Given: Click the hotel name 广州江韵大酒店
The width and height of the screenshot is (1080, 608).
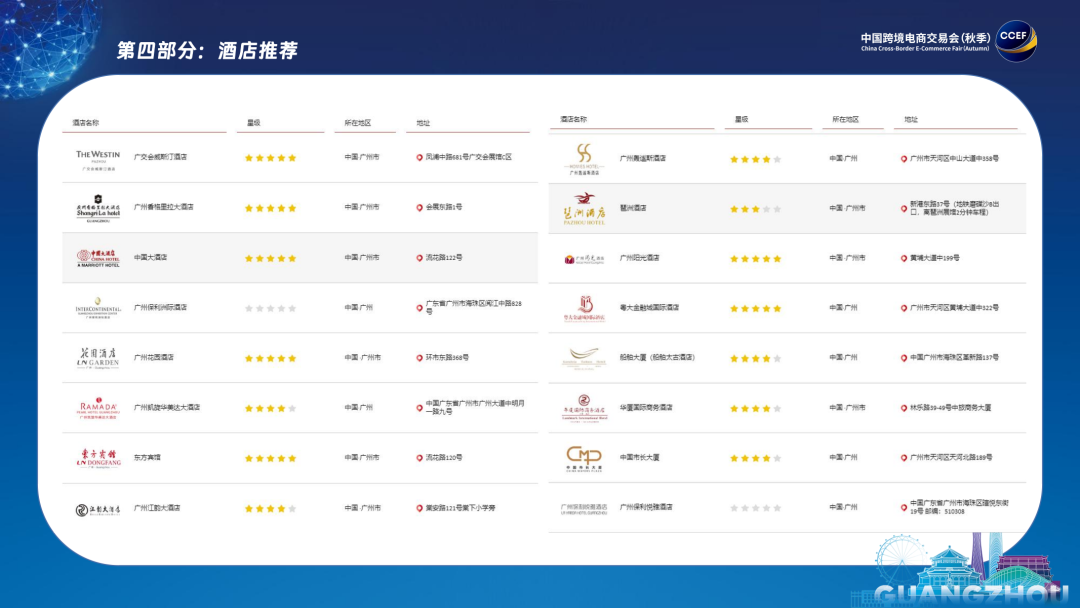Looking at the screenshot, I should pos(157,508).
